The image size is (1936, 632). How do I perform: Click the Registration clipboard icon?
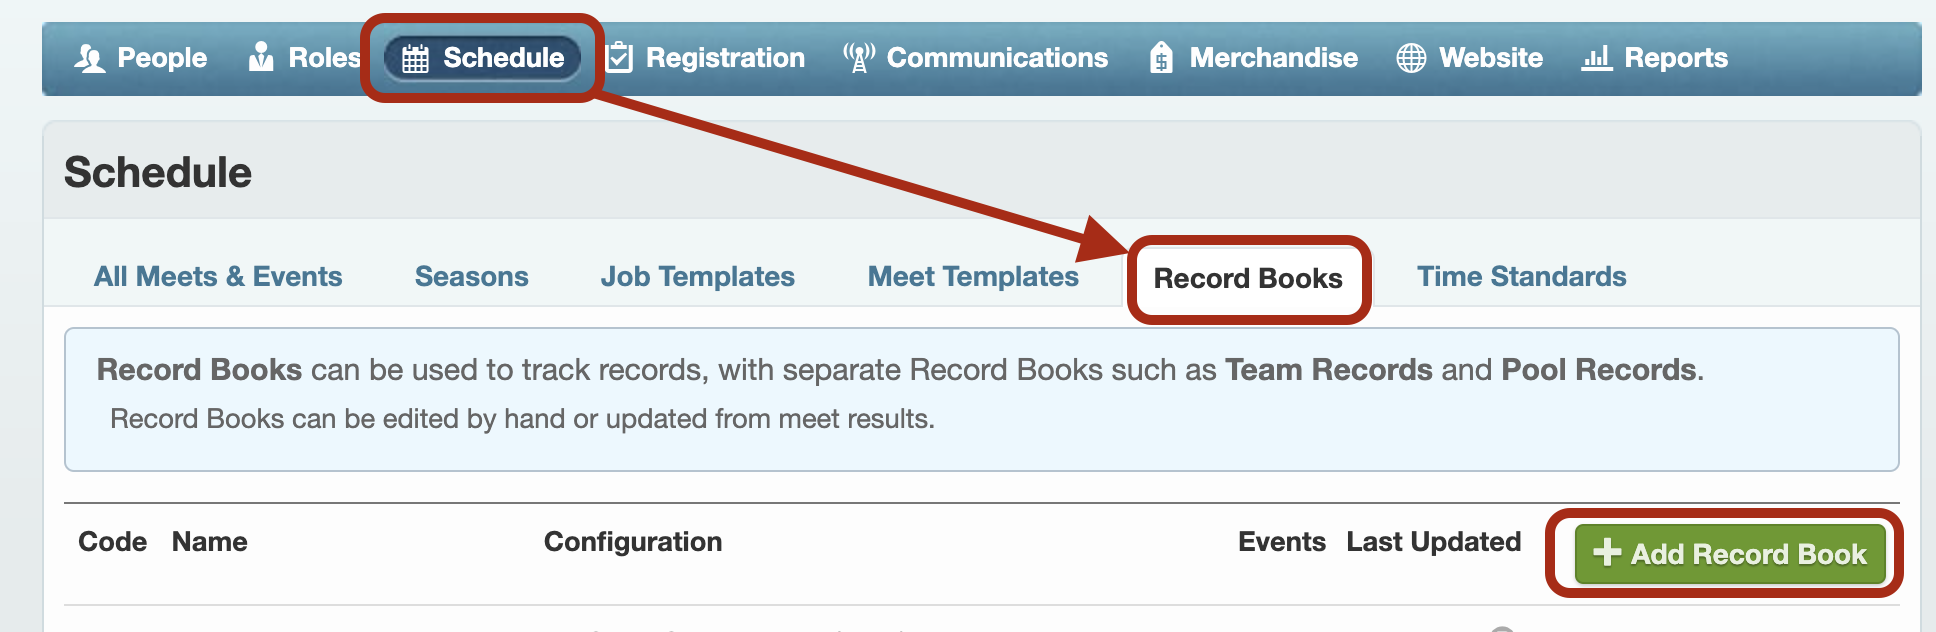[620, 57]
